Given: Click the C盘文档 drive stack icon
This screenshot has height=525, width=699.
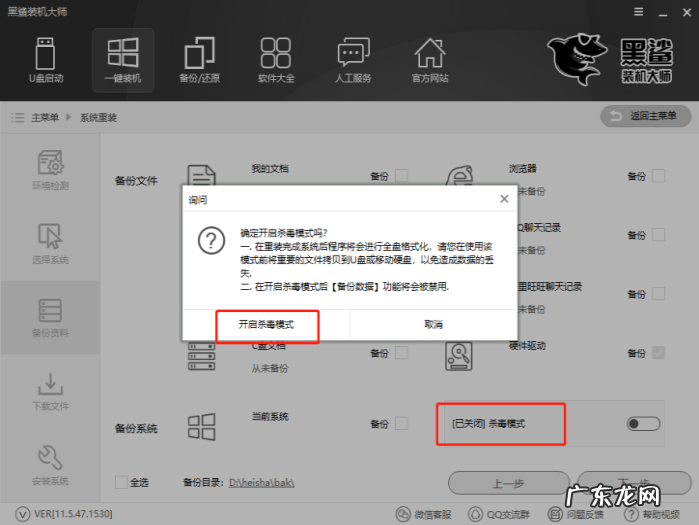Looking at the screenshot, I should point(201,356).
